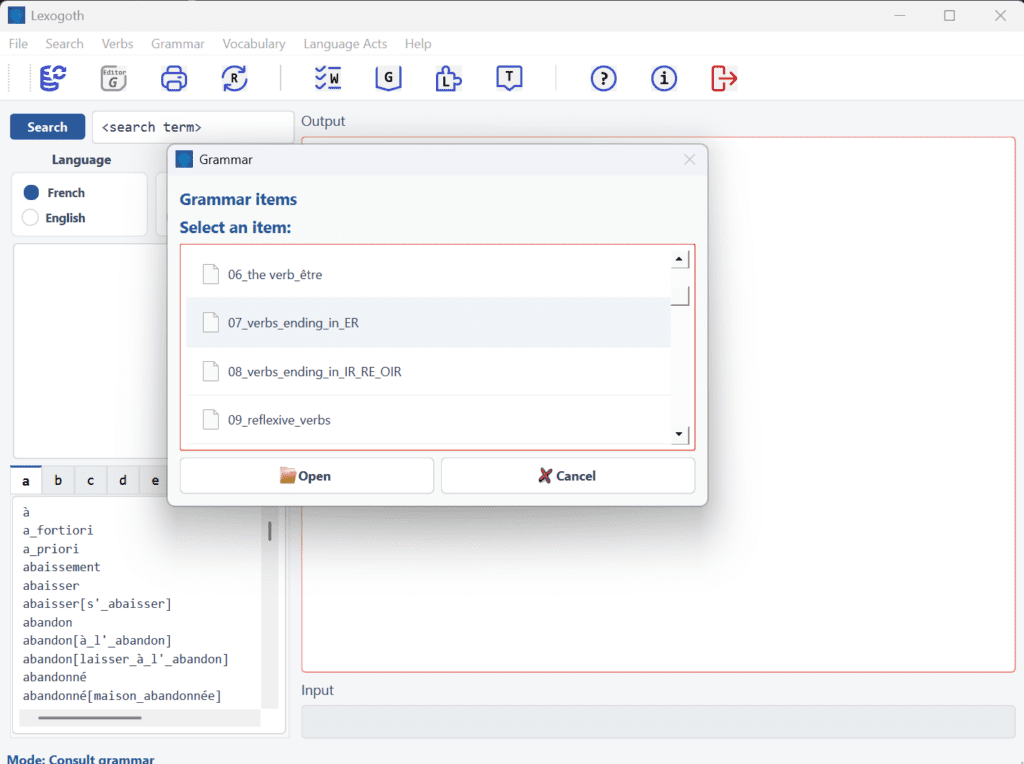Select 'abandonné' in the word list
1024x764 pixels.
pyautogui.click(x=55, y=677)
